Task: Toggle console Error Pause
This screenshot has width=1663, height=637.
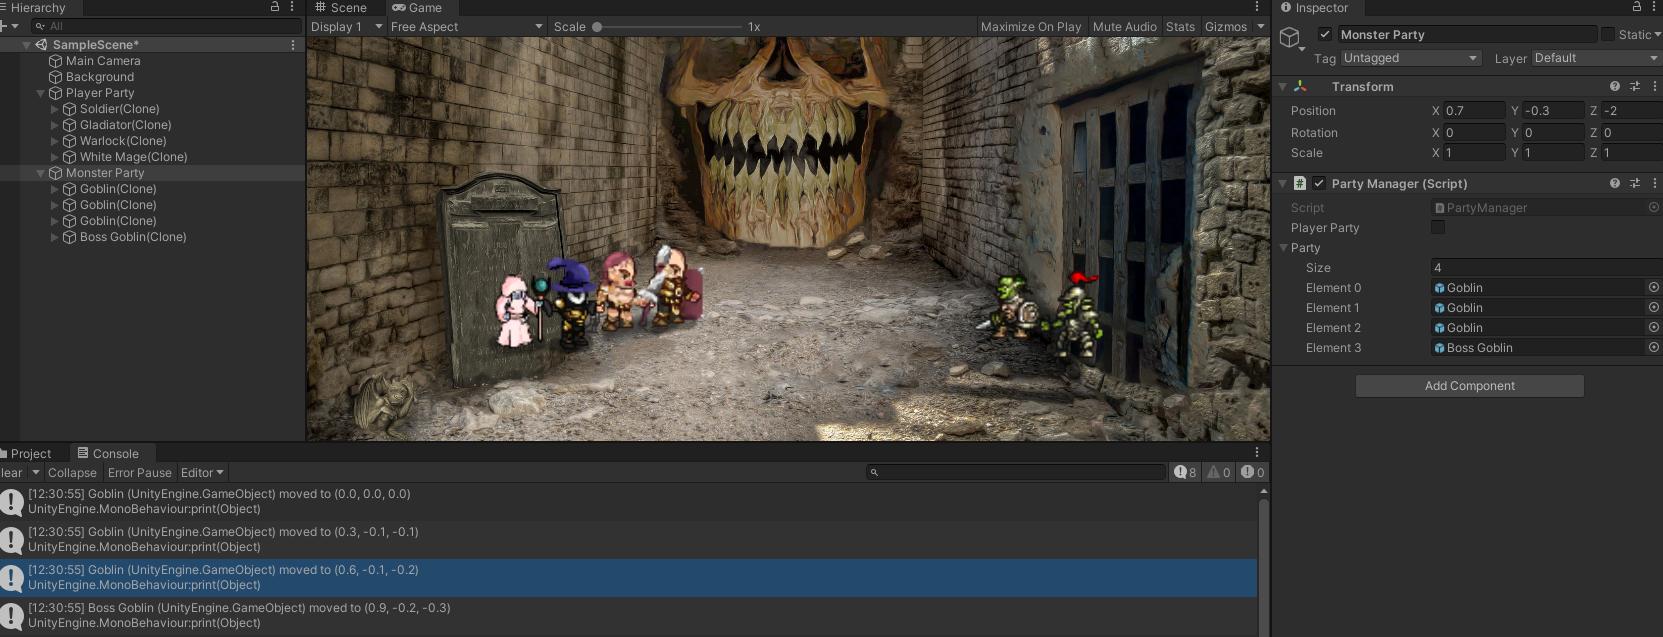Action: pyautogui.click(x=140, y=473)
